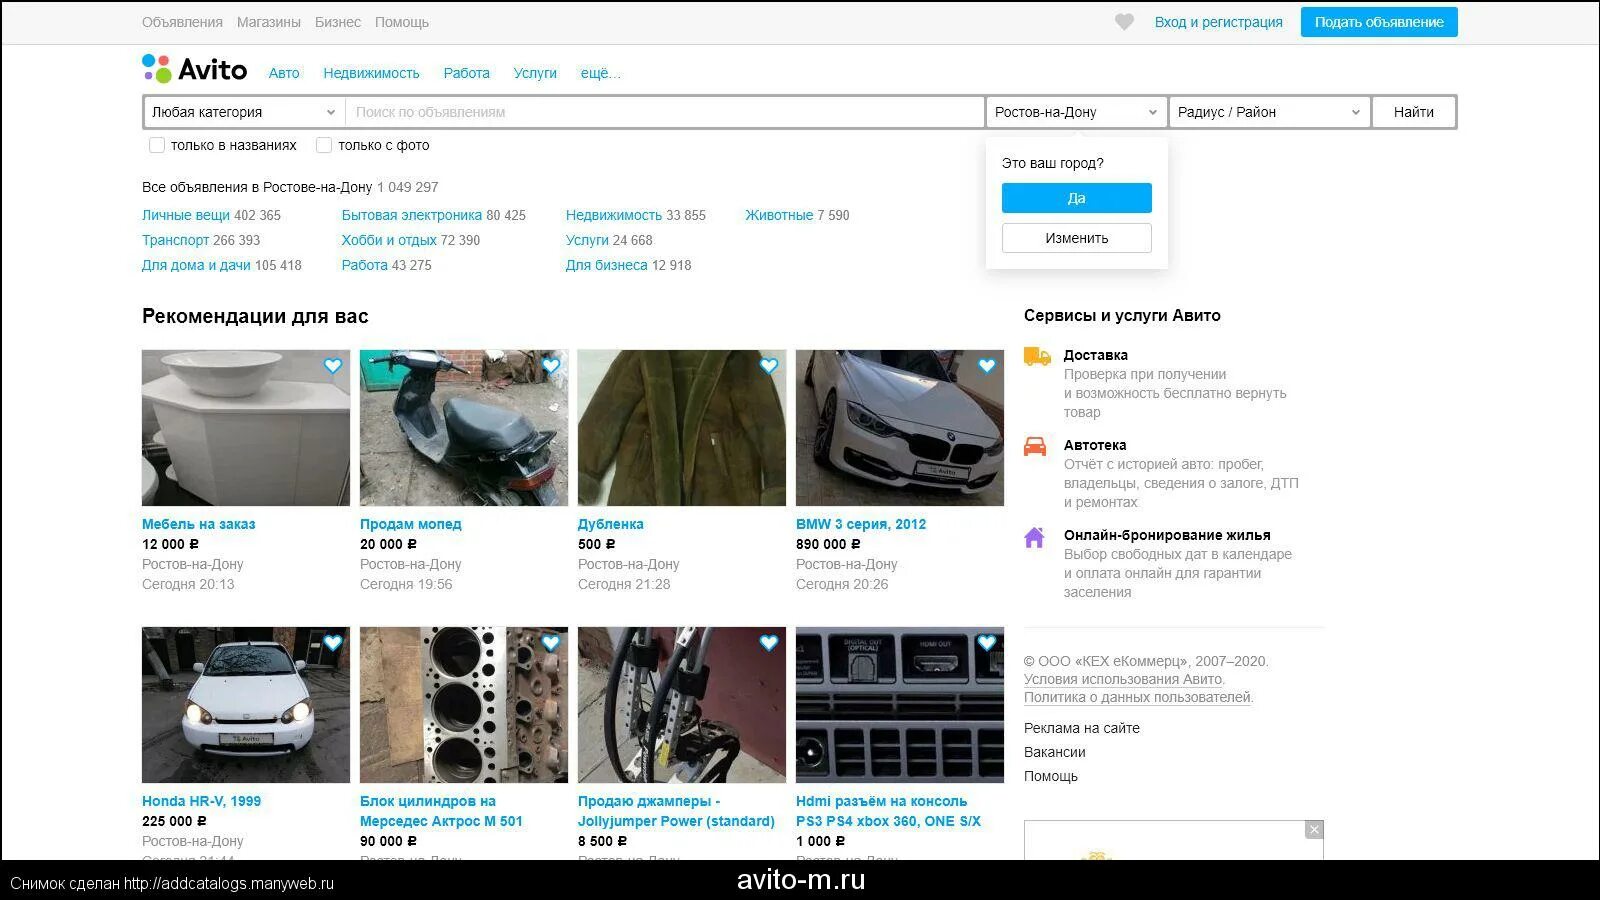Go to Магазины in top bar
This screenshot has height=900, width=1600.
click(x=269, y=22)
